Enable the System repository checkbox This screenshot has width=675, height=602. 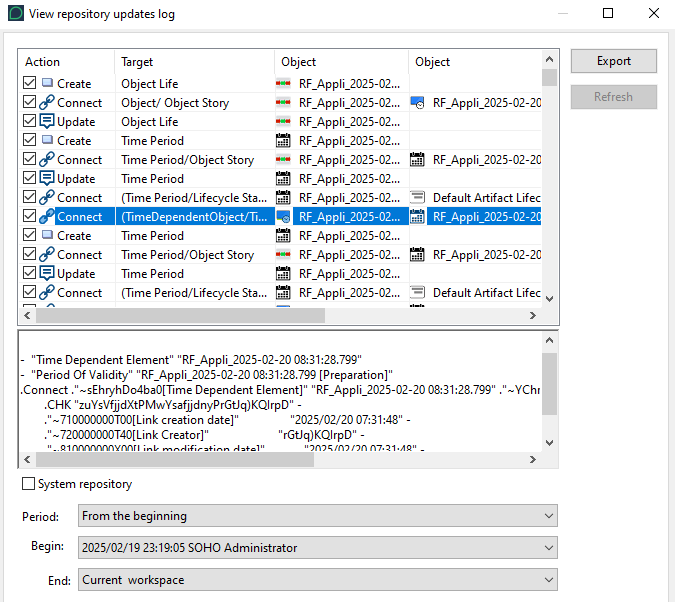point(29,485)
